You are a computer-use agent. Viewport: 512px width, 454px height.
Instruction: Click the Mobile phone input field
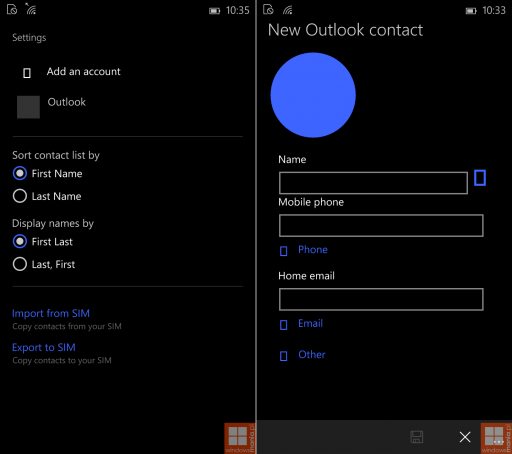(381, 226)
